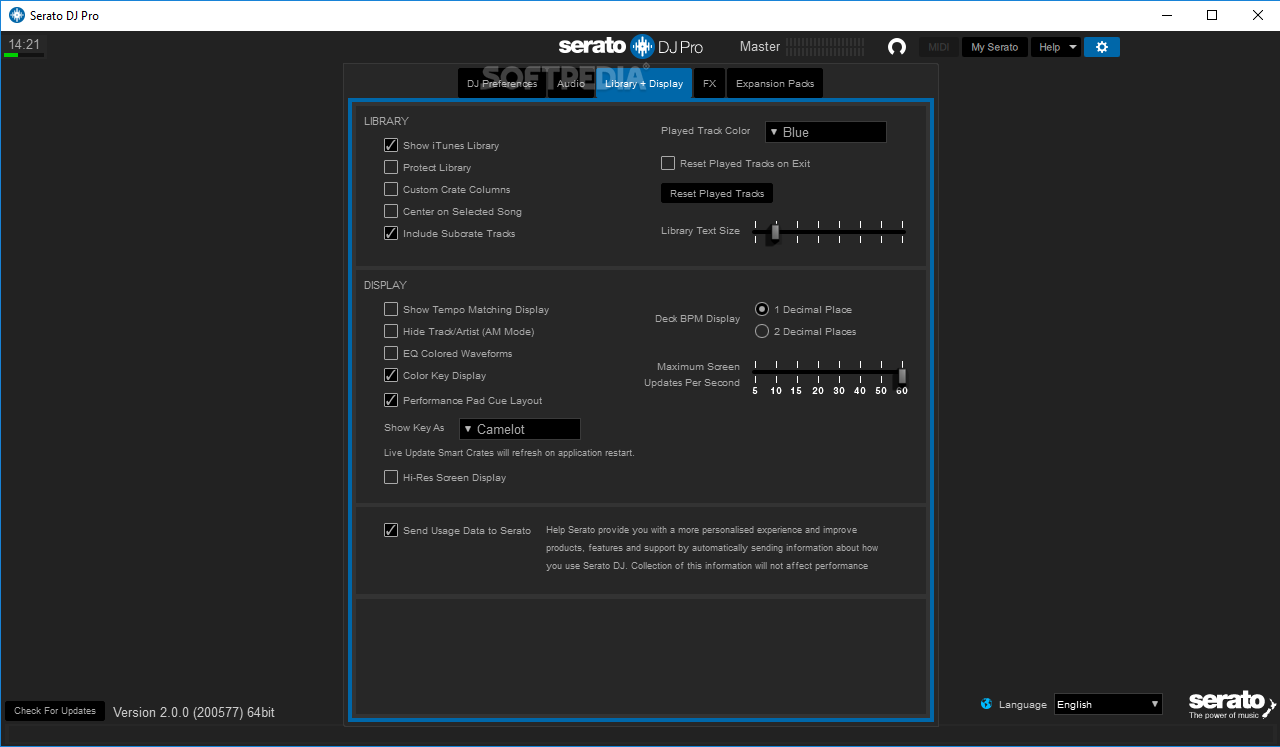Image resolution: width=1280 pixels, height=747 pixels.
Task: Enable EQ Colored Waveforms
Action: coord(391,354)
